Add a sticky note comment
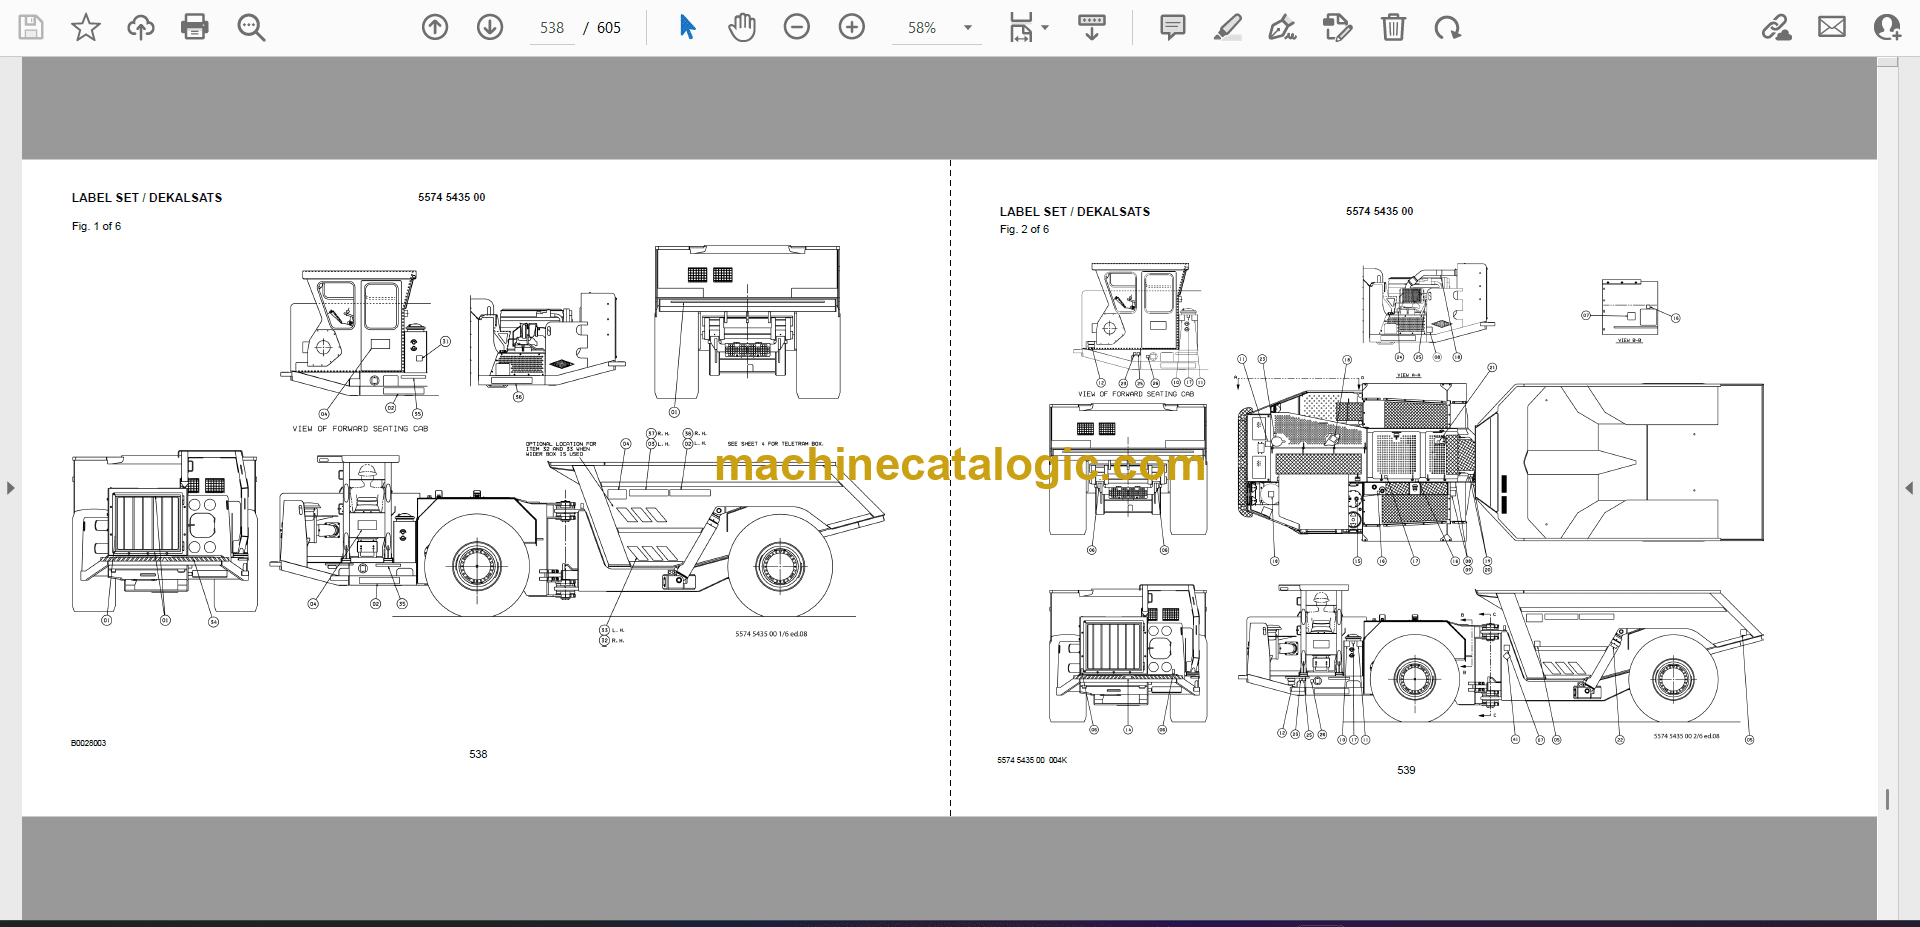Viewport: 1920px width, 927px height. [x=1173, y=27]
